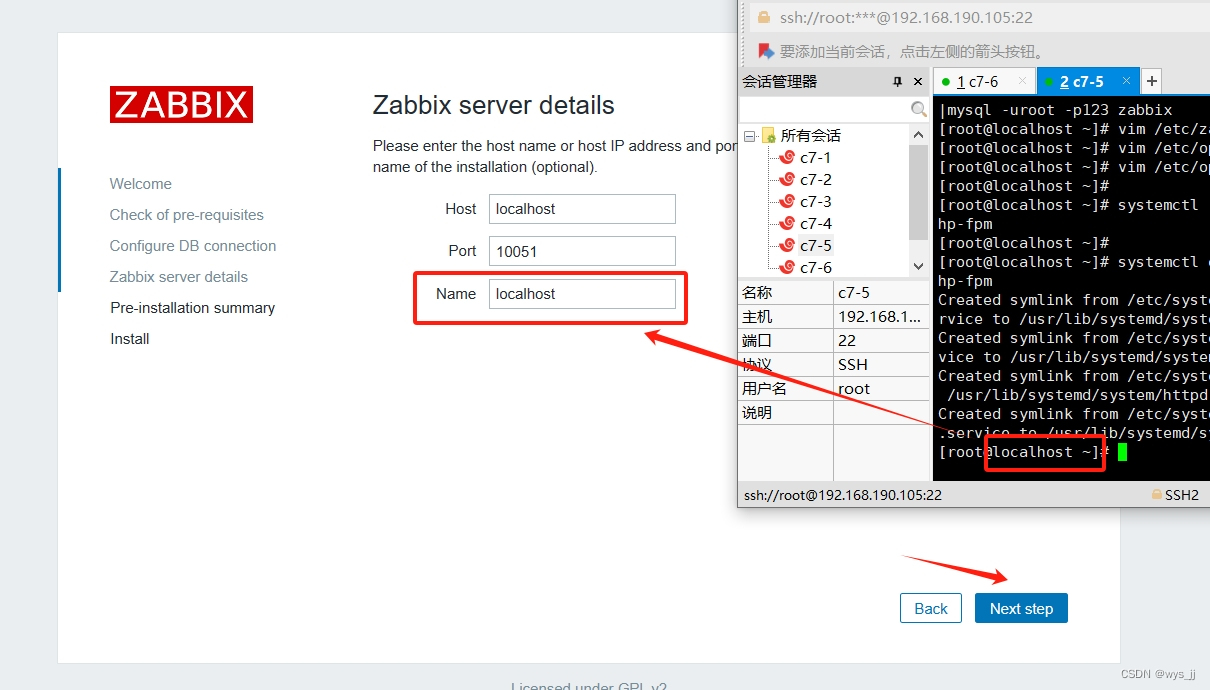Select session c7-6 in tree
The width and height of the screenshot is (1210, 690).
815,267
